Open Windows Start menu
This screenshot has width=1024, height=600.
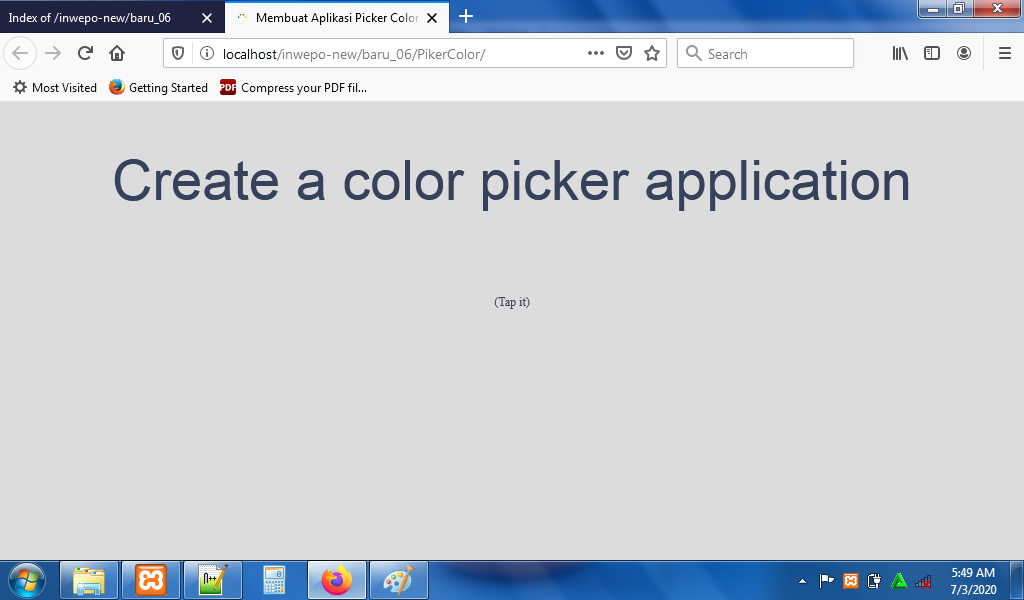pos(27,580)
